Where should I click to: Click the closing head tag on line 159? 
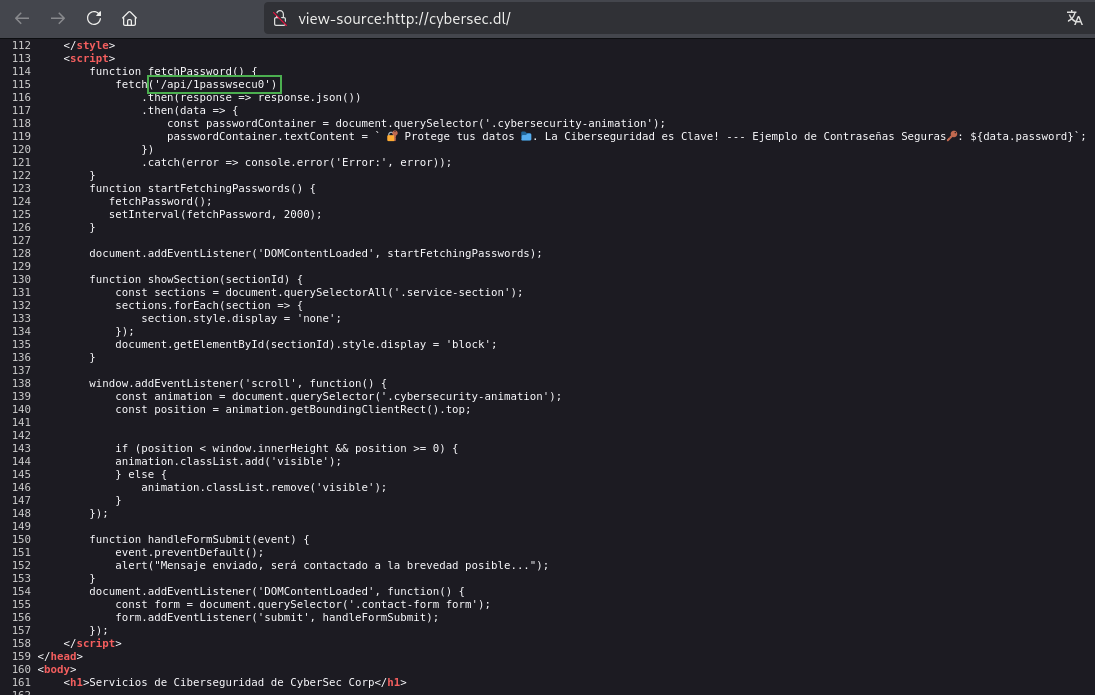60,657
